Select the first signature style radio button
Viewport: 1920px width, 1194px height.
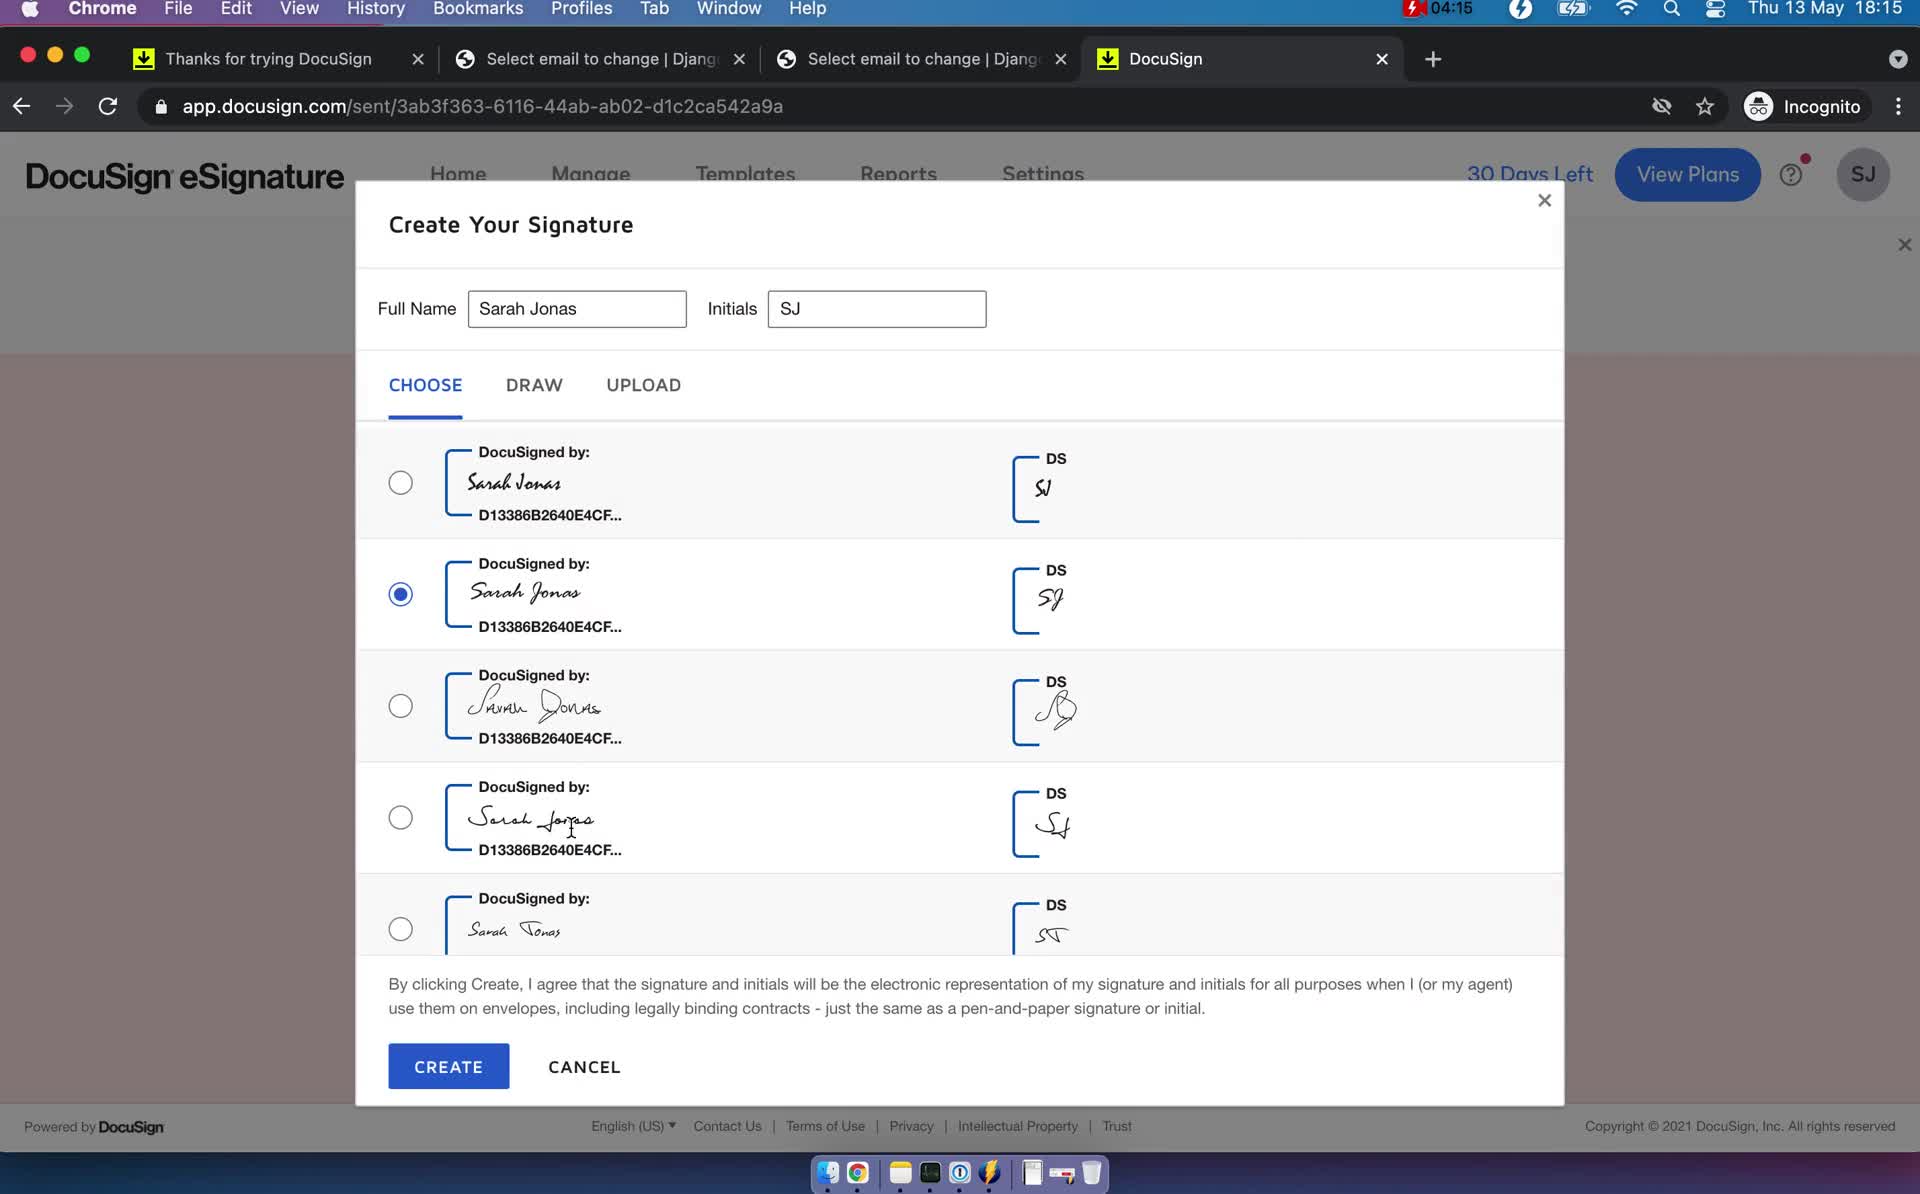[399, 481]
